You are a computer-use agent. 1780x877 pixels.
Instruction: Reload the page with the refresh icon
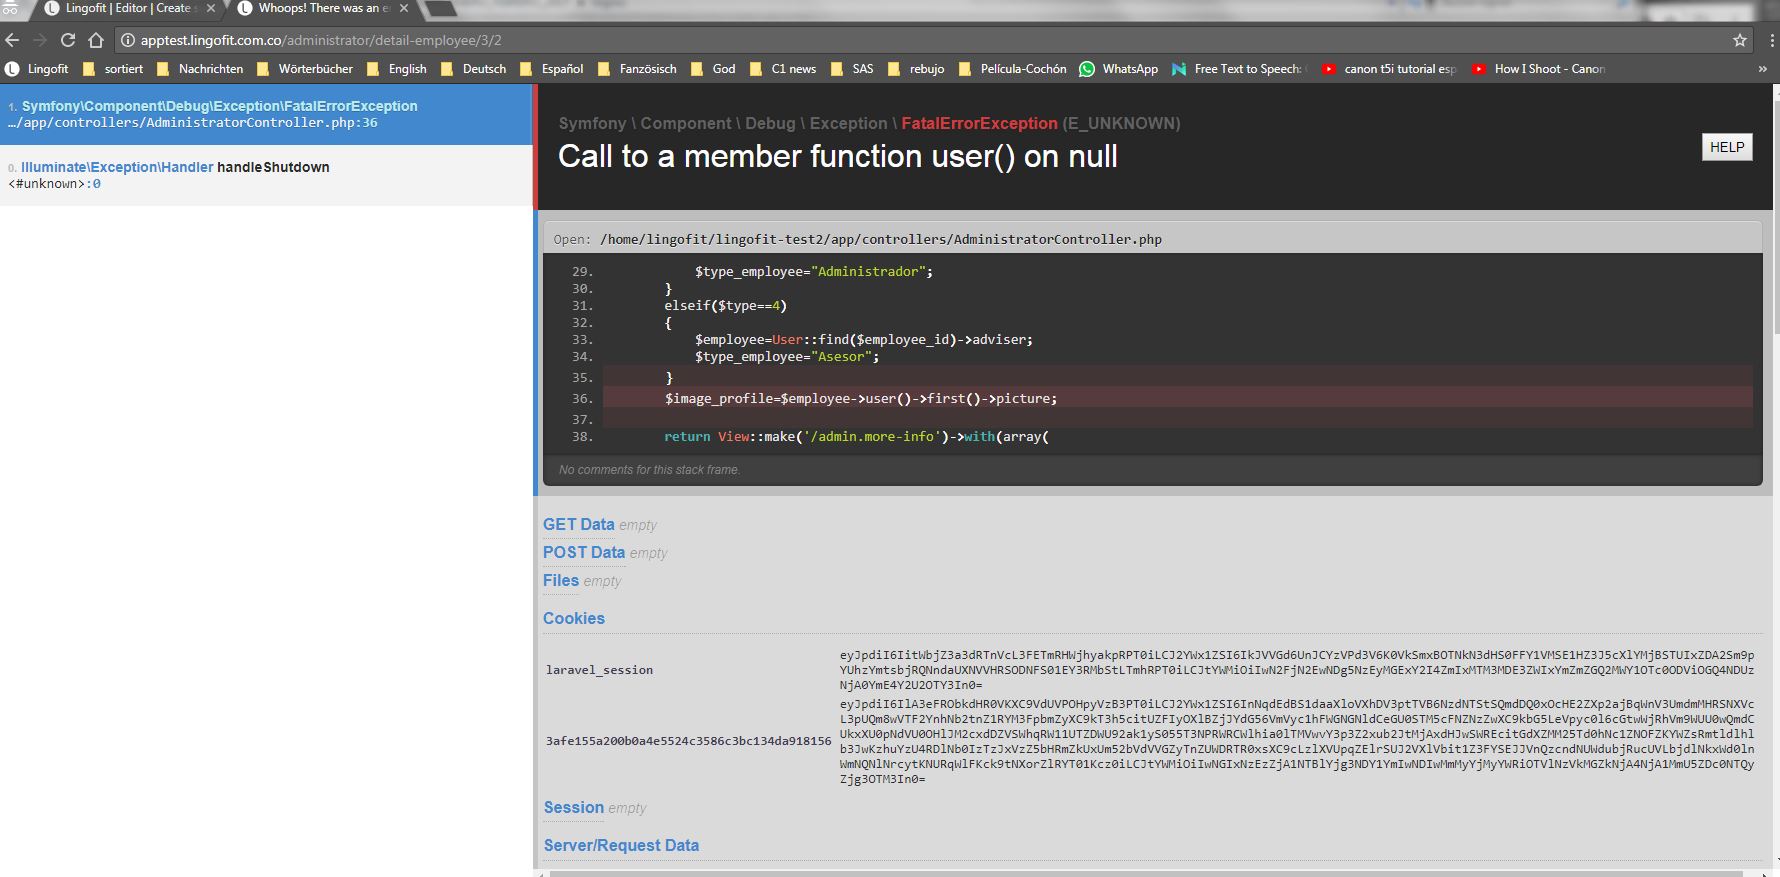click(68, 40)
